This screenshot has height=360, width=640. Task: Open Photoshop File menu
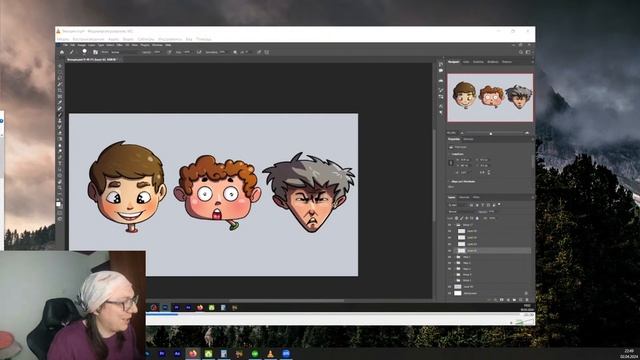tap(66, 45)
